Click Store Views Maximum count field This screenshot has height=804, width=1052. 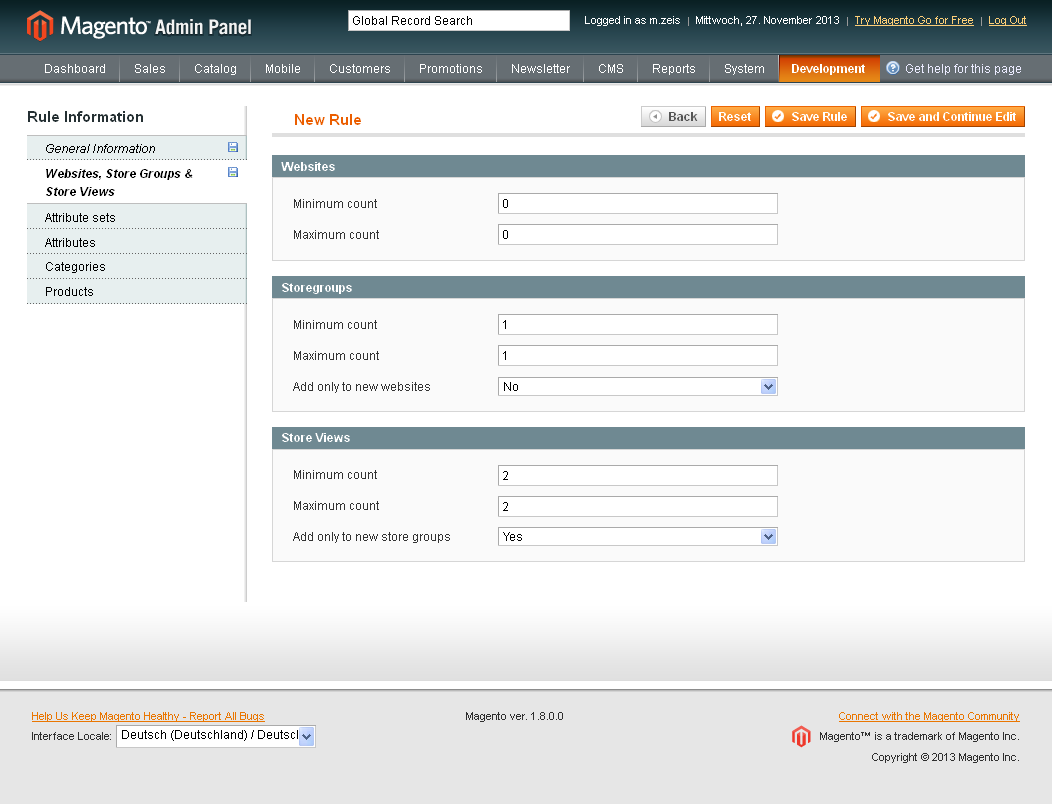(x=637, y=506)
